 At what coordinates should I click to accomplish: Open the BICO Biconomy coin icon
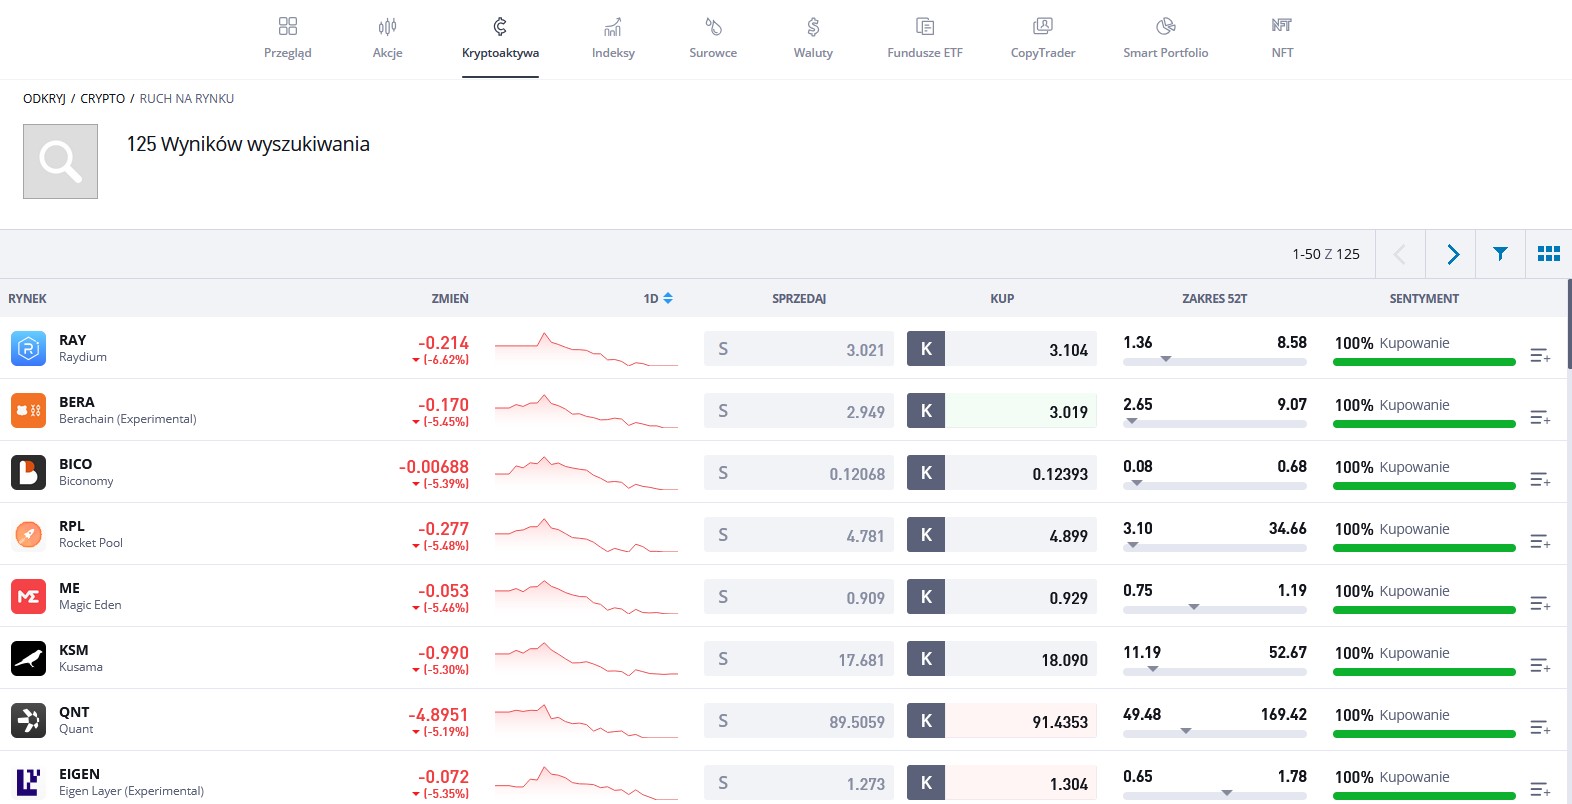click(x=28, y=472)
